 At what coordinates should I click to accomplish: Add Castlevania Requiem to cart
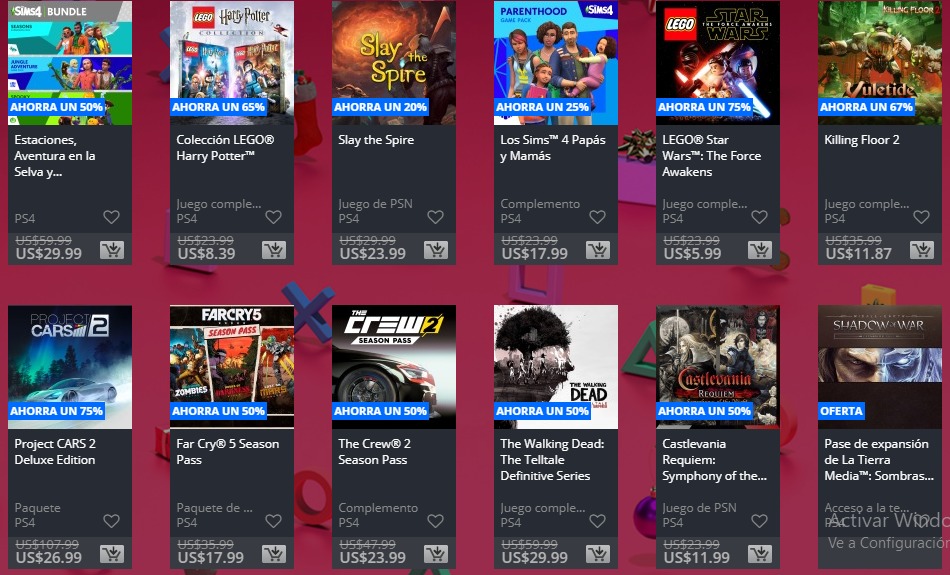[x=760, y=554]
